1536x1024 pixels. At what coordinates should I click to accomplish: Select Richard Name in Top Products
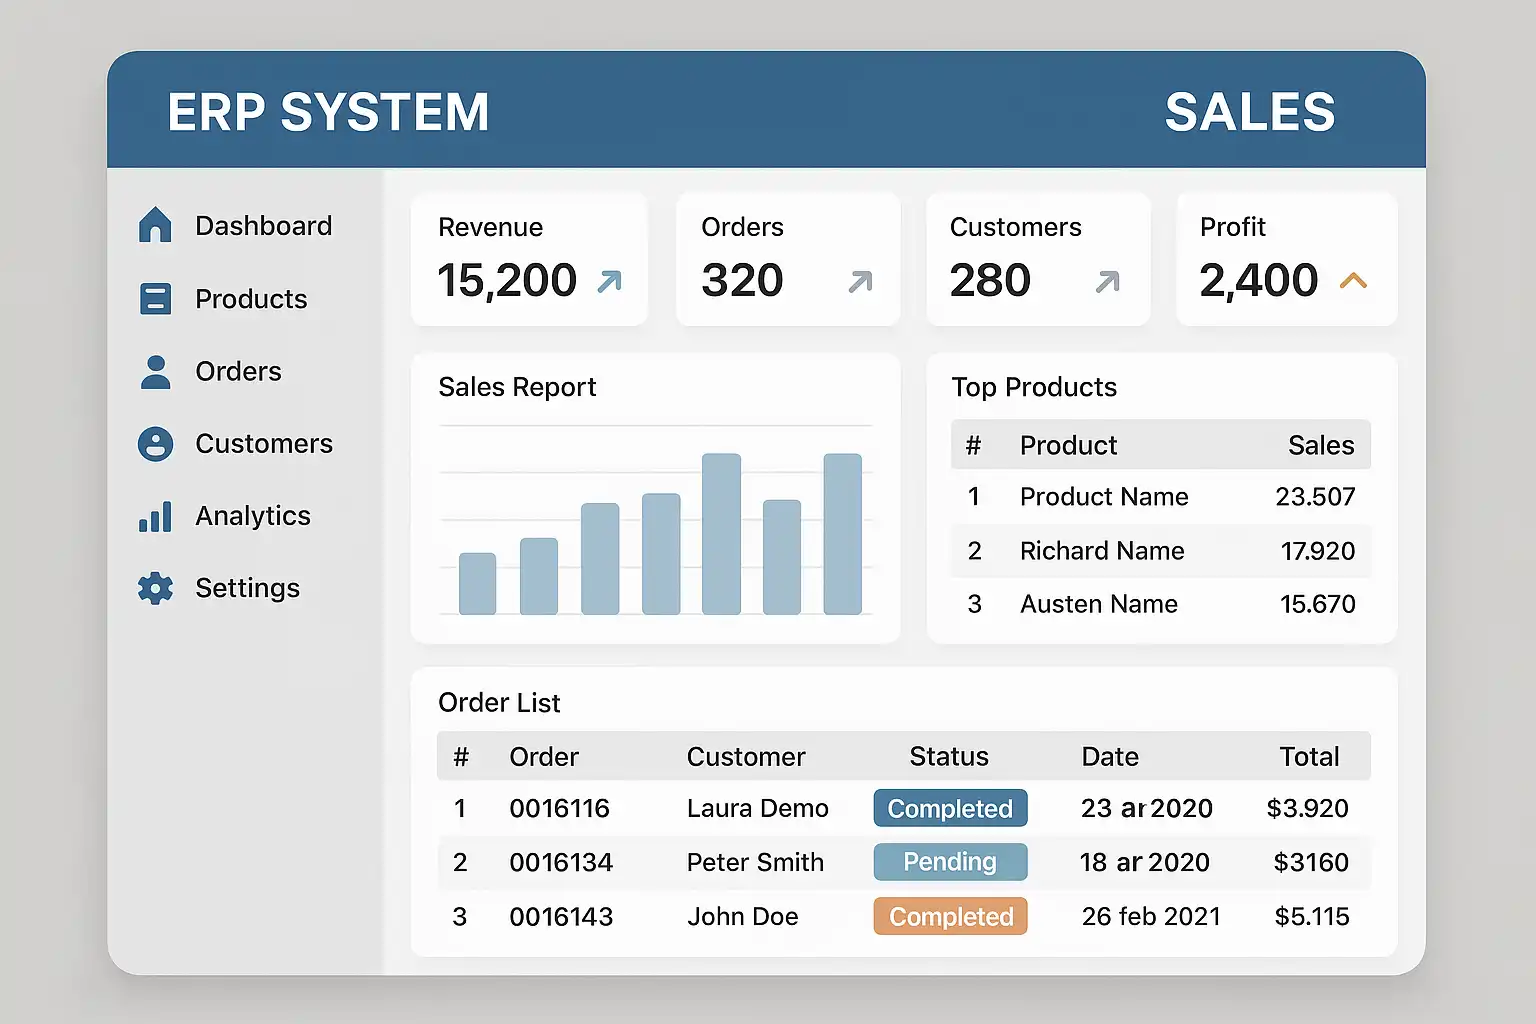point(1102,551)
